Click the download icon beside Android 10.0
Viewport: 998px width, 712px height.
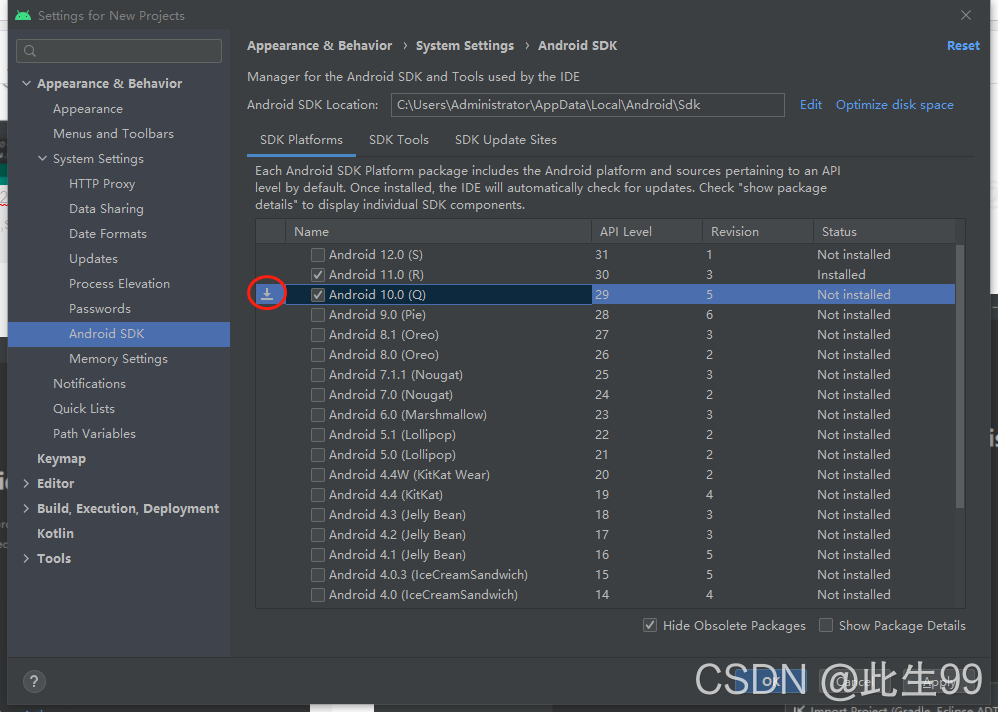[267, 293]
